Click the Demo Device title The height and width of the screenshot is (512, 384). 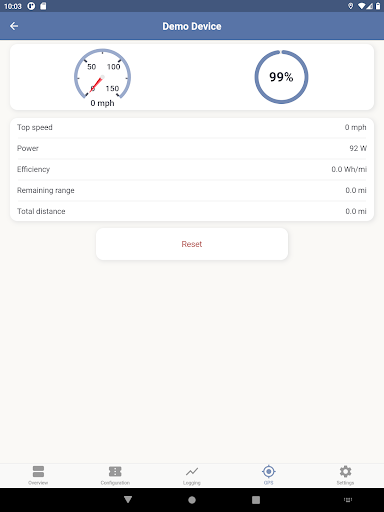pos(192,26)
